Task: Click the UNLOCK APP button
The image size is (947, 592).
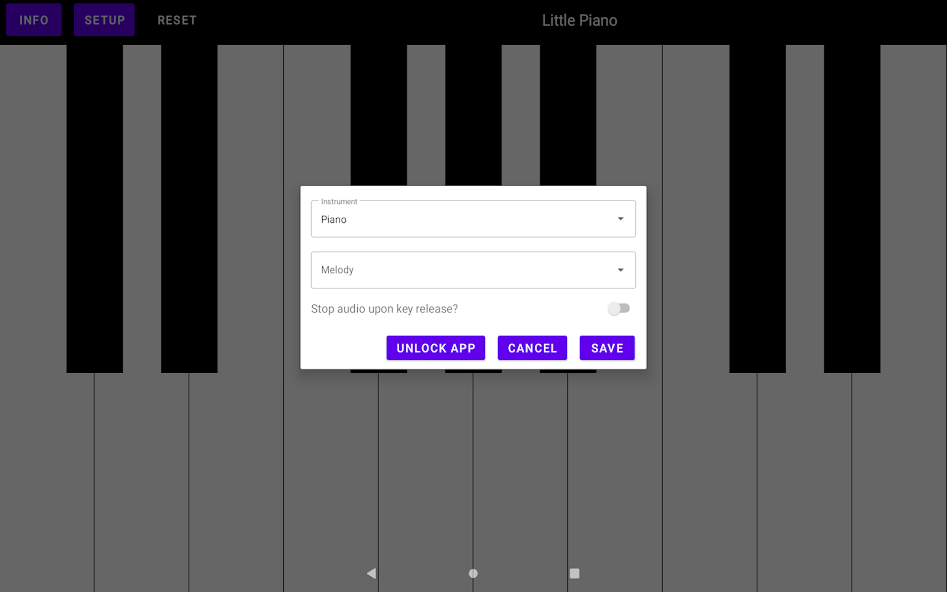Action: click(x=435, y=347)
